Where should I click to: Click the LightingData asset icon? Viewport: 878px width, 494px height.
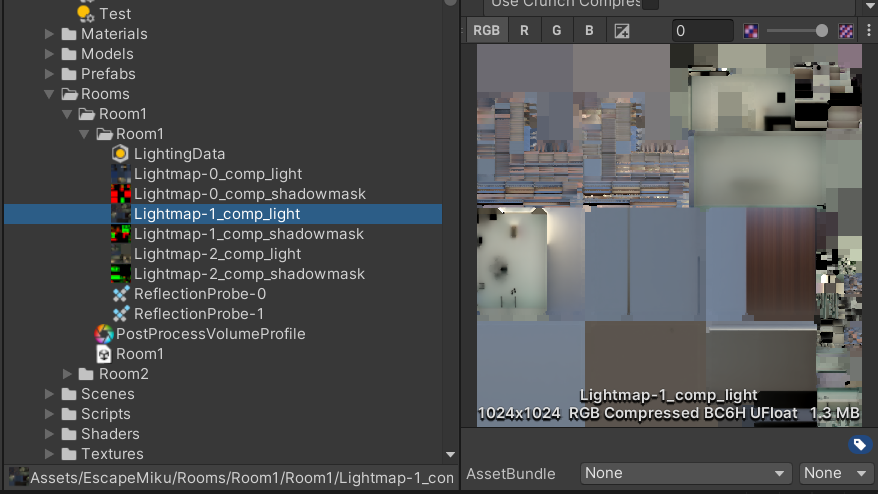tap(121, 154)
